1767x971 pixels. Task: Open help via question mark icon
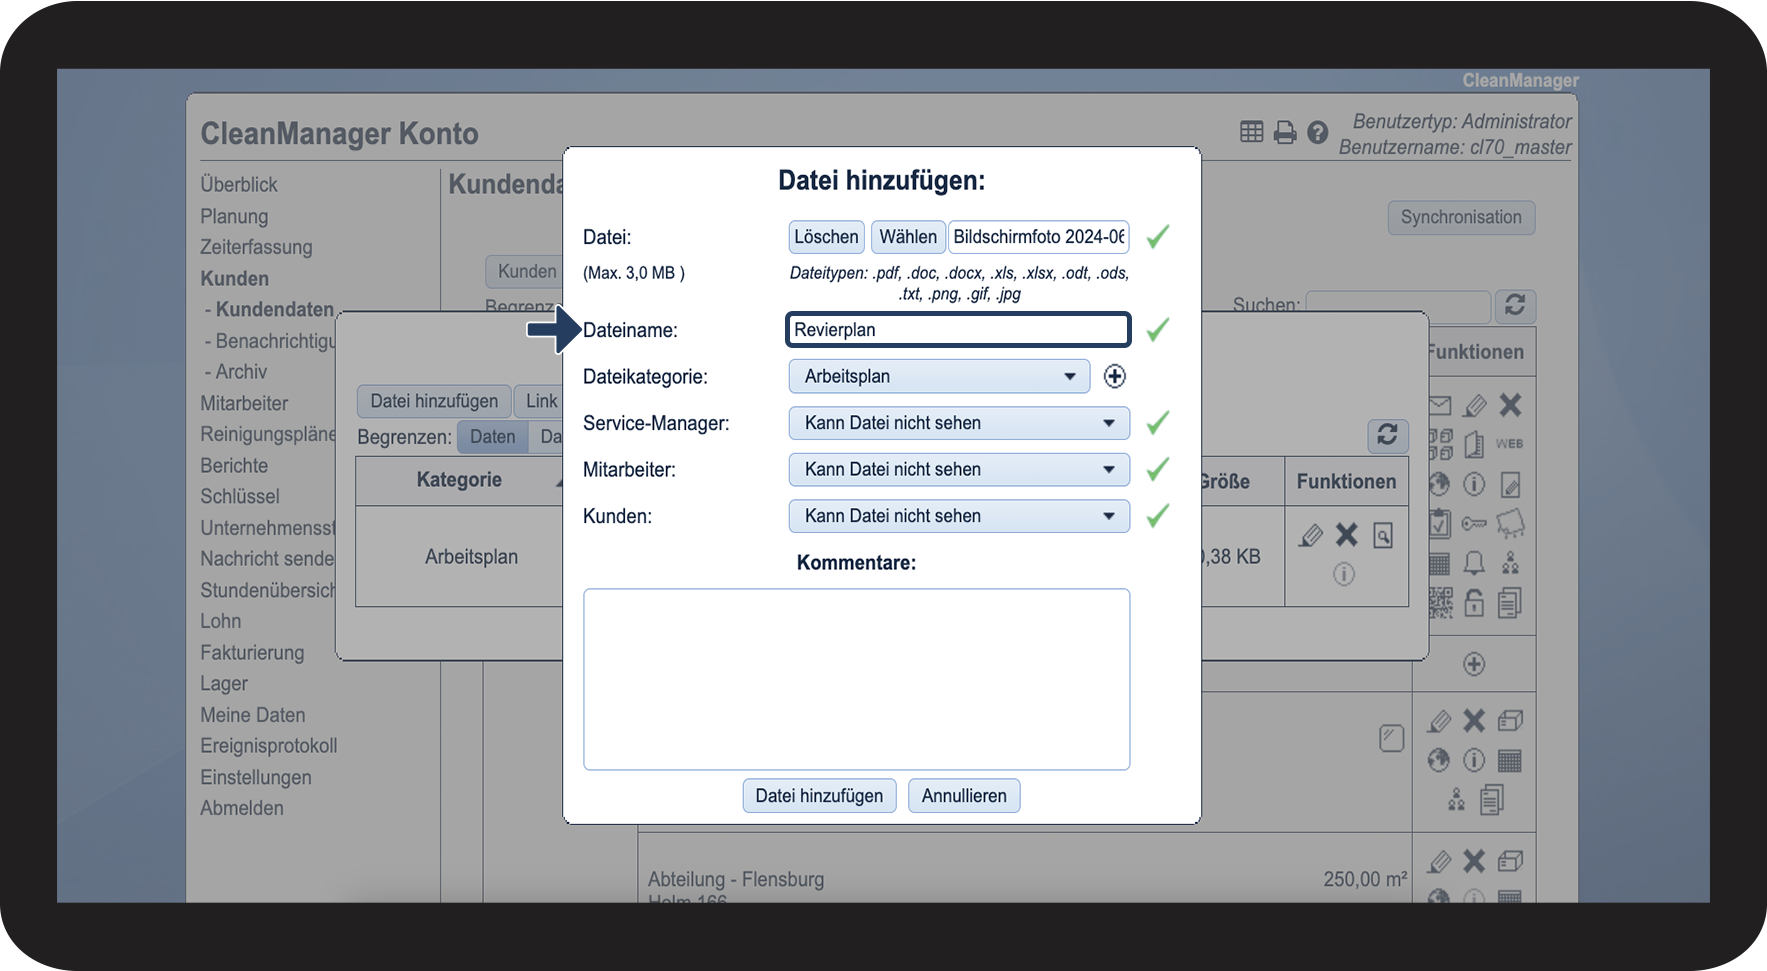click(1318, 132)
